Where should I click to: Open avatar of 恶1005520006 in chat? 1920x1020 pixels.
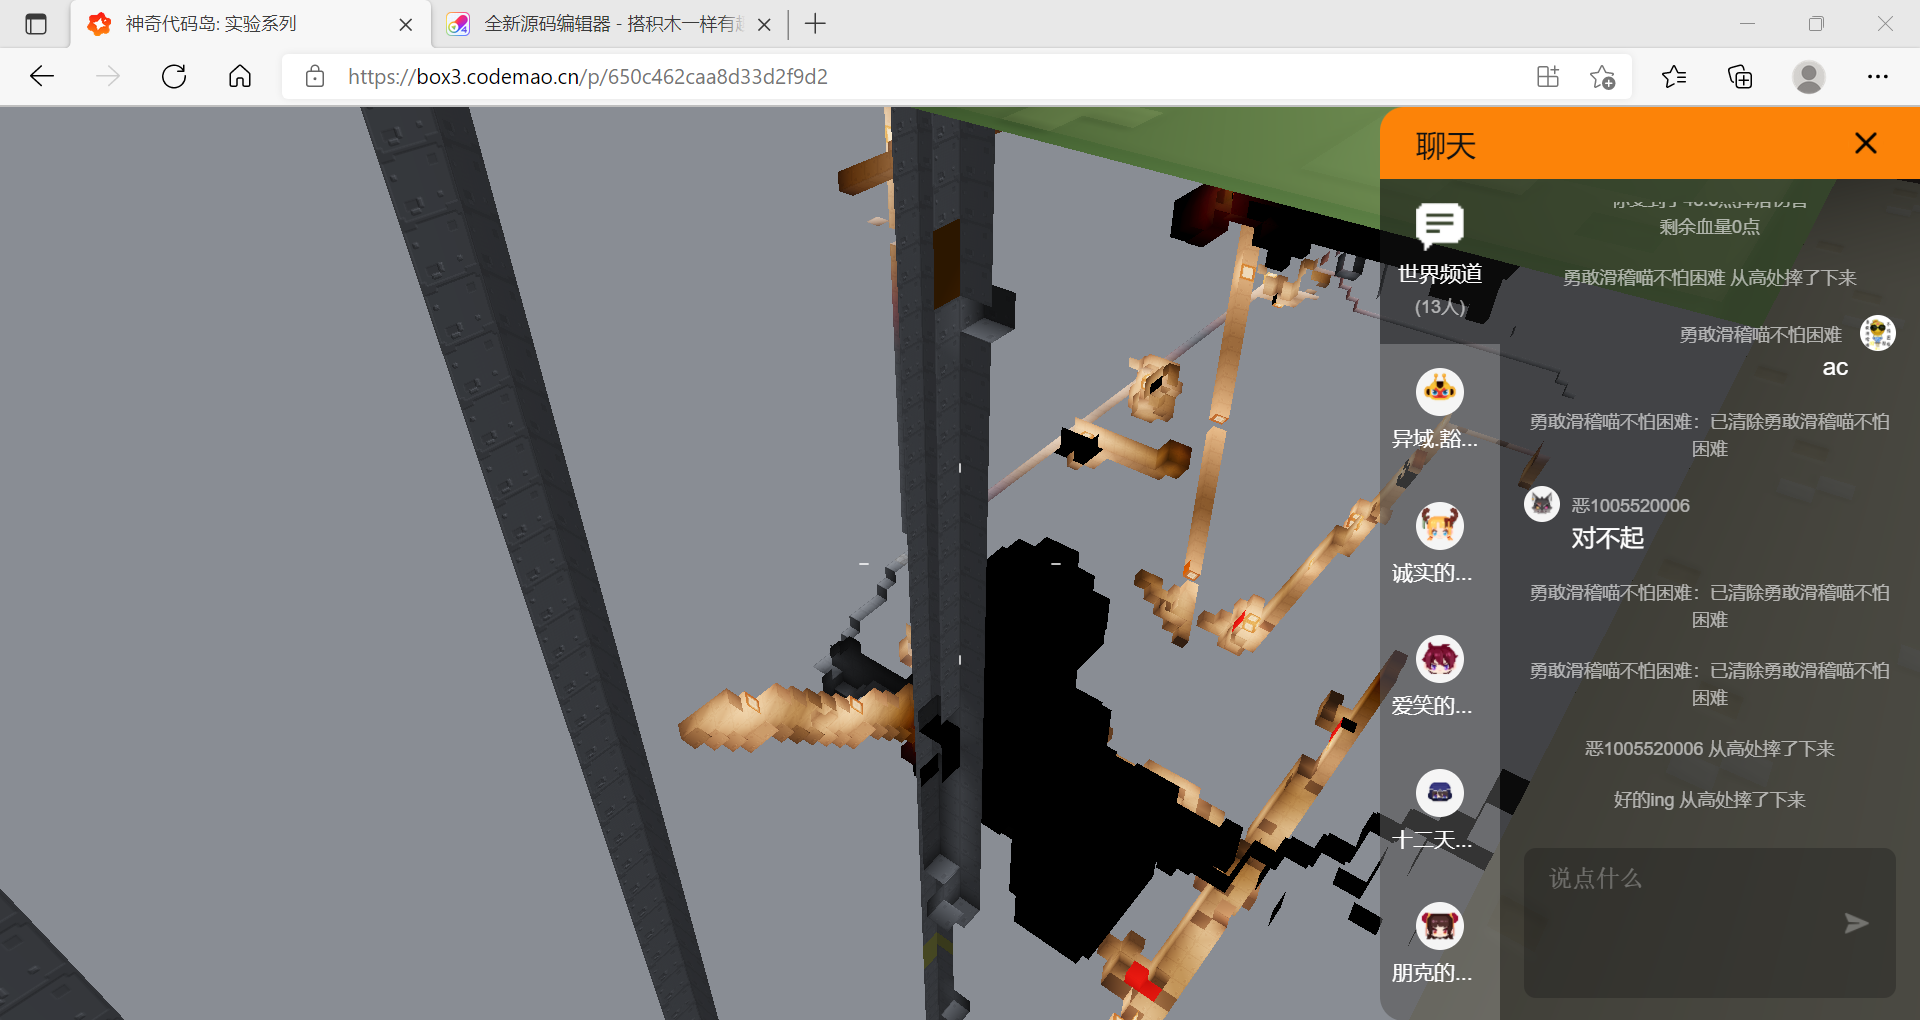pyautogui.click(x=1541, y=504)
